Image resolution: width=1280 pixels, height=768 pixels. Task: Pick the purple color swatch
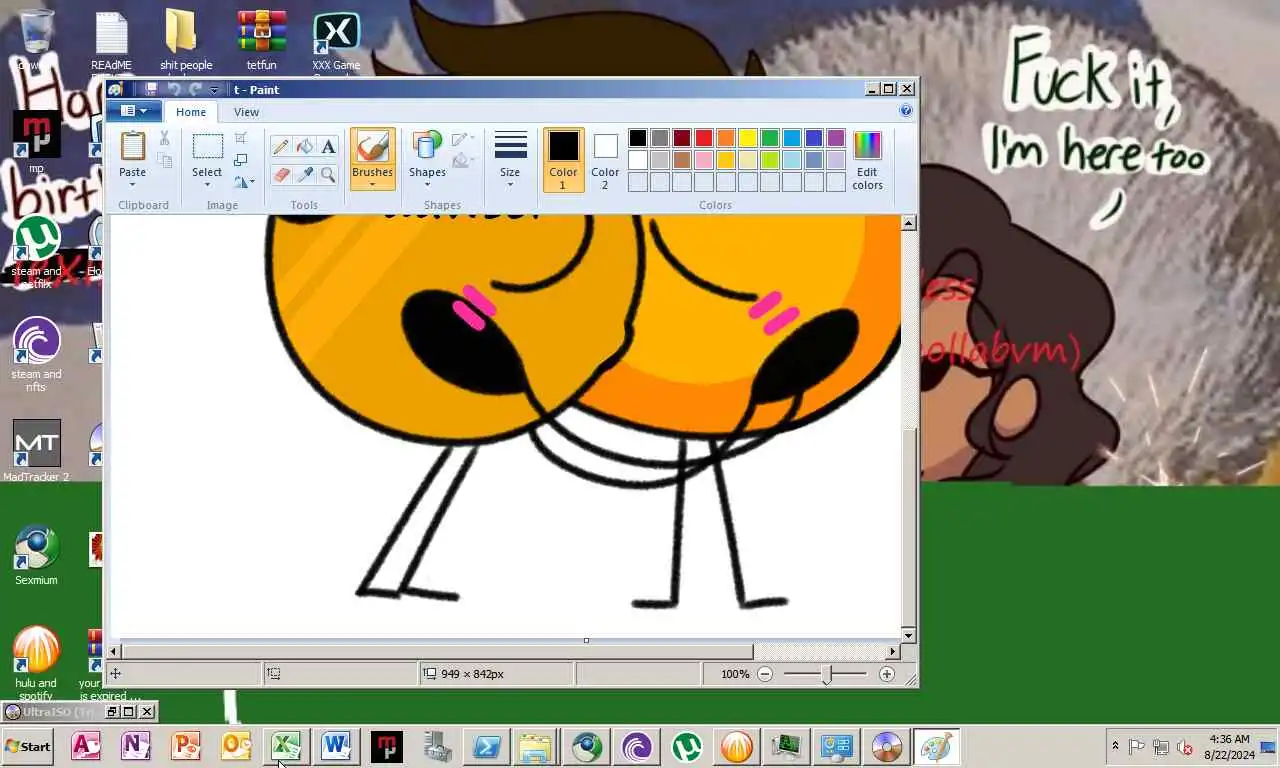[x=836, y=138]
